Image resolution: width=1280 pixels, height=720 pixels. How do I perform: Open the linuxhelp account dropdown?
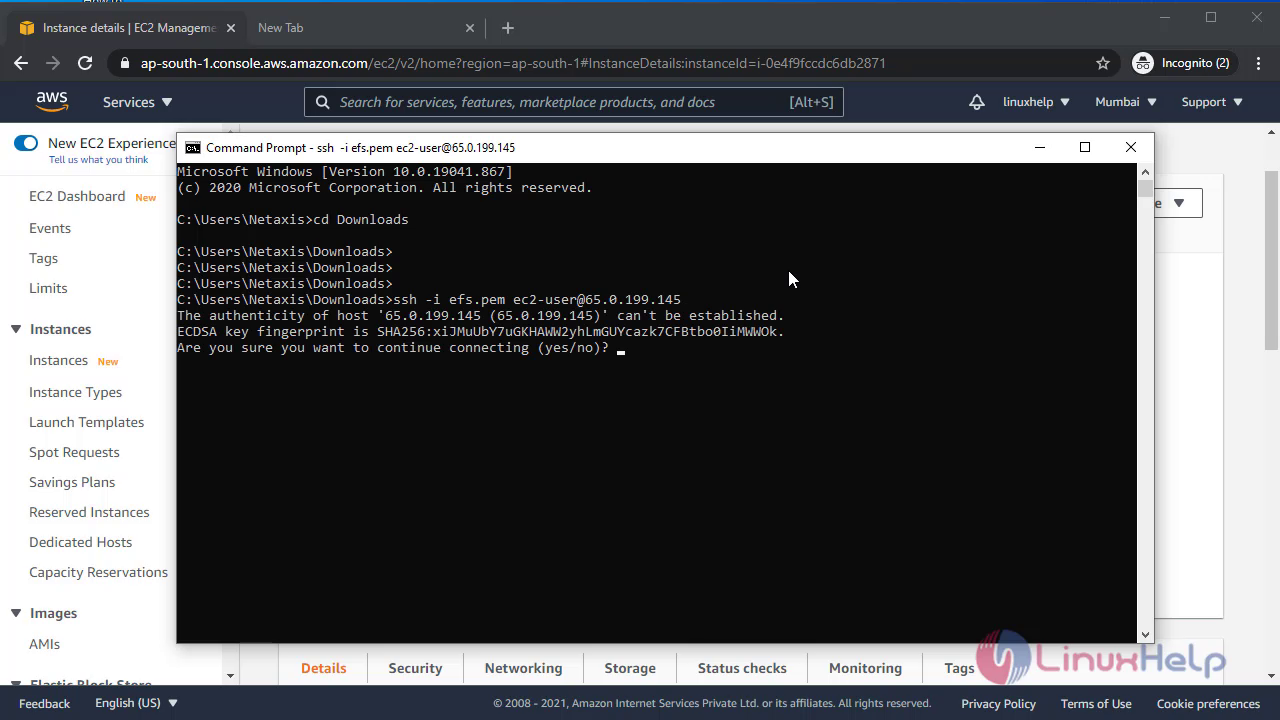pyautogui.click(x=1036, y=102)
